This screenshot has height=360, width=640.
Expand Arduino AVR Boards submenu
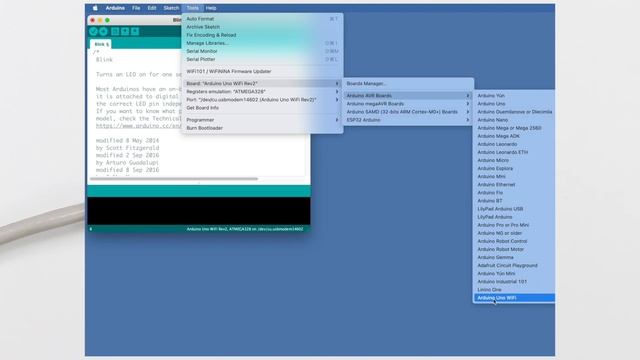(x=408, y=96)
